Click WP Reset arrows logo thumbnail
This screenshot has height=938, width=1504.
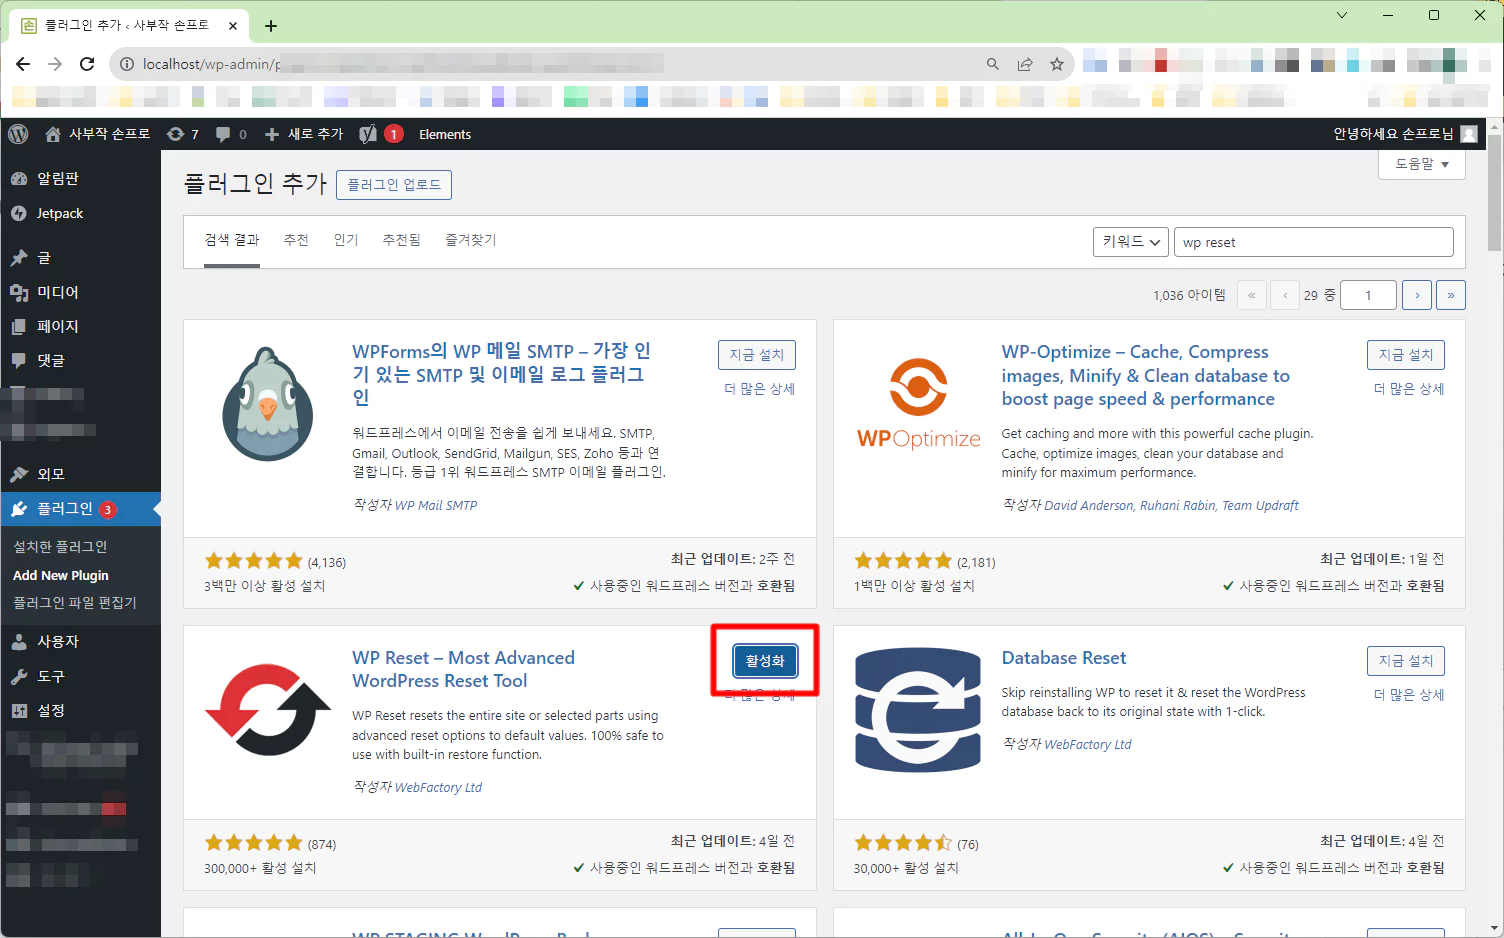268,710
